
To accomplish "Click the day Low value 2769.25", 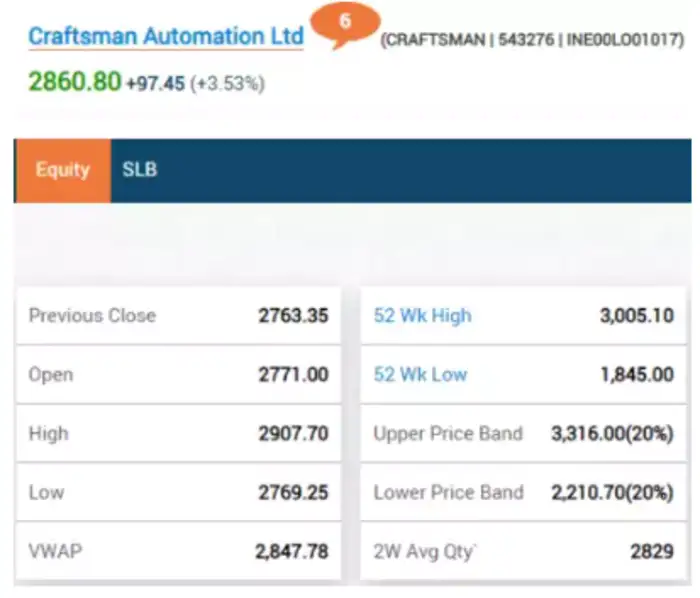I will click(293, 492).
